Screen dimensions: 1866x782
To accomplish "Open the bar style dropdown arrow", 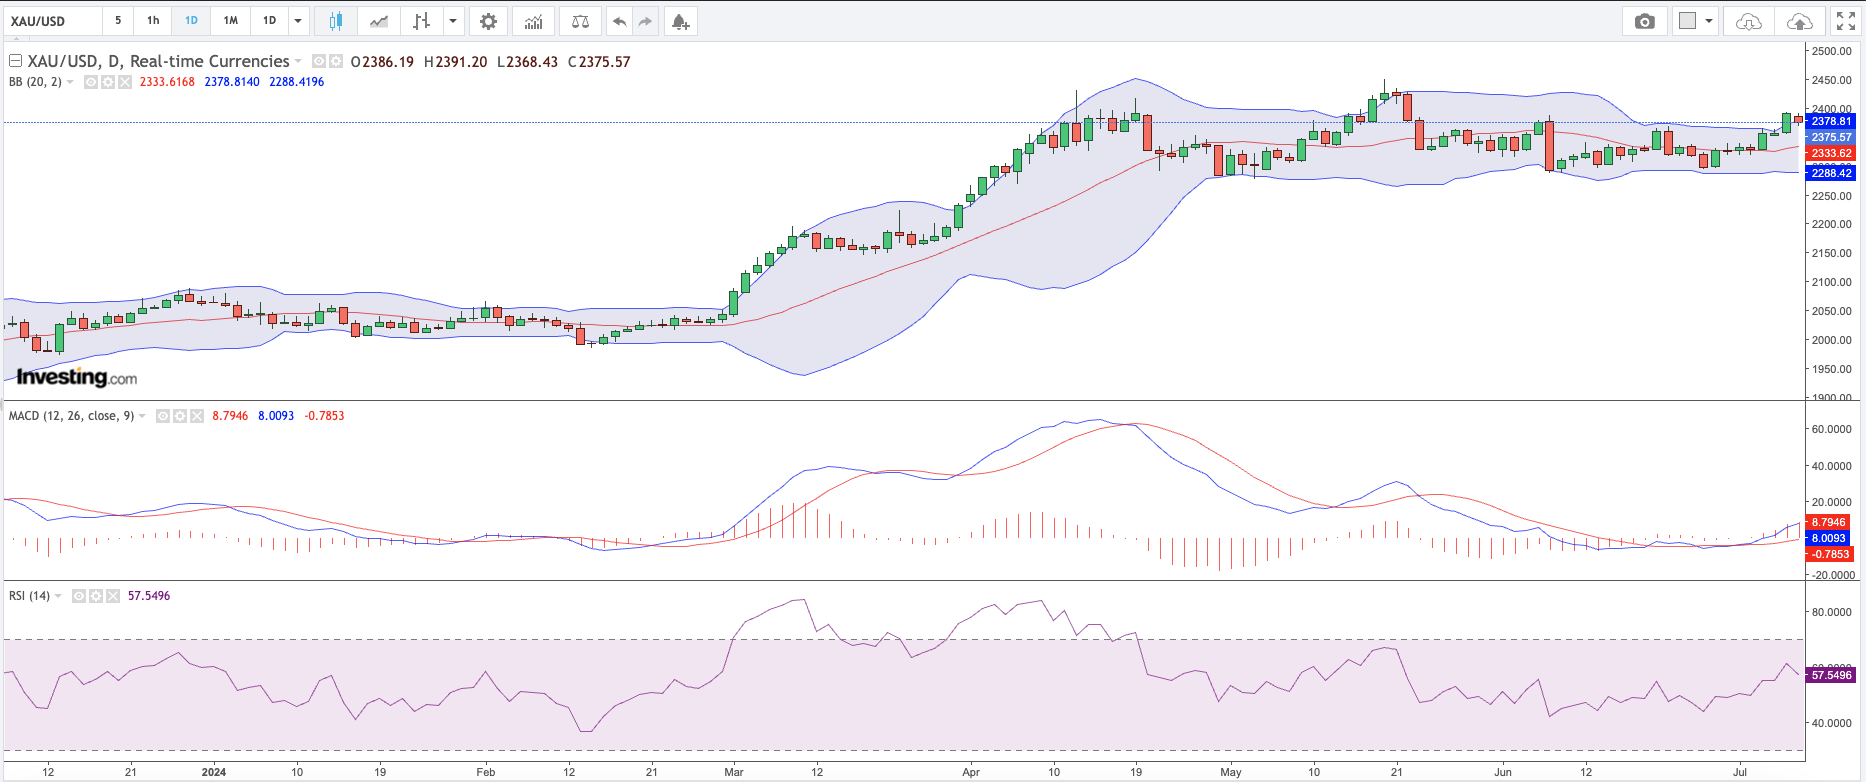I will coord(453,21).
